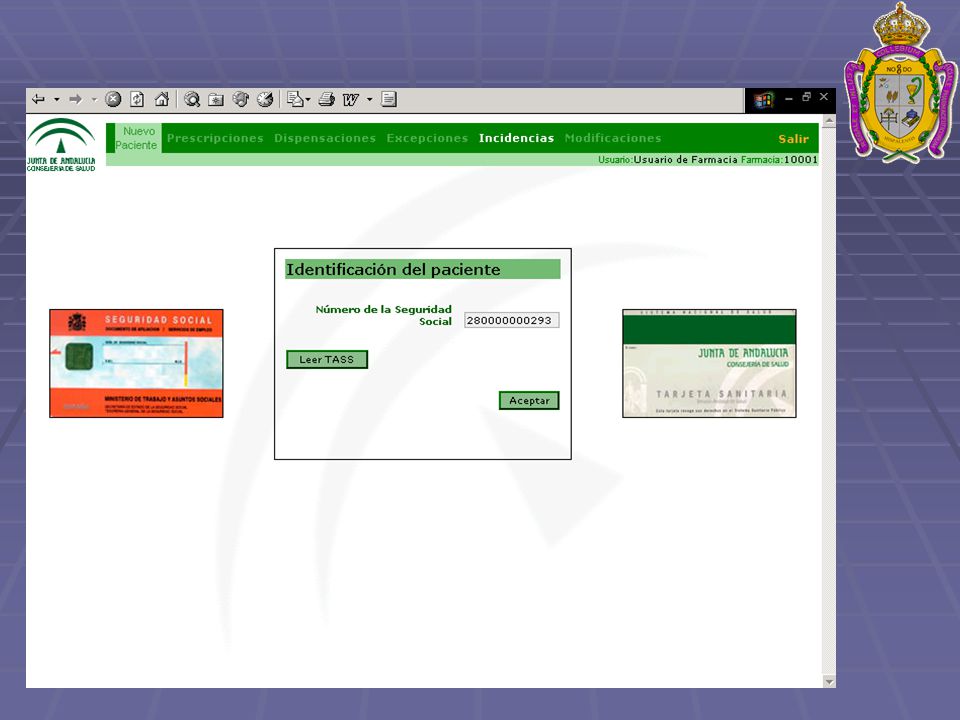Open the Media globe icon

pos(241,99)
